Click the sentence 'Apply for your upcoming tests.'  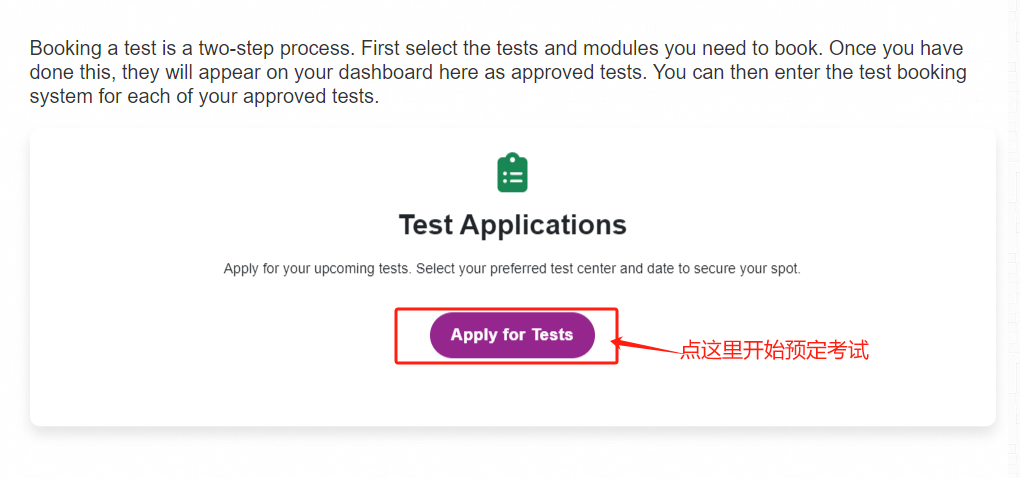[x=318, y=269]
